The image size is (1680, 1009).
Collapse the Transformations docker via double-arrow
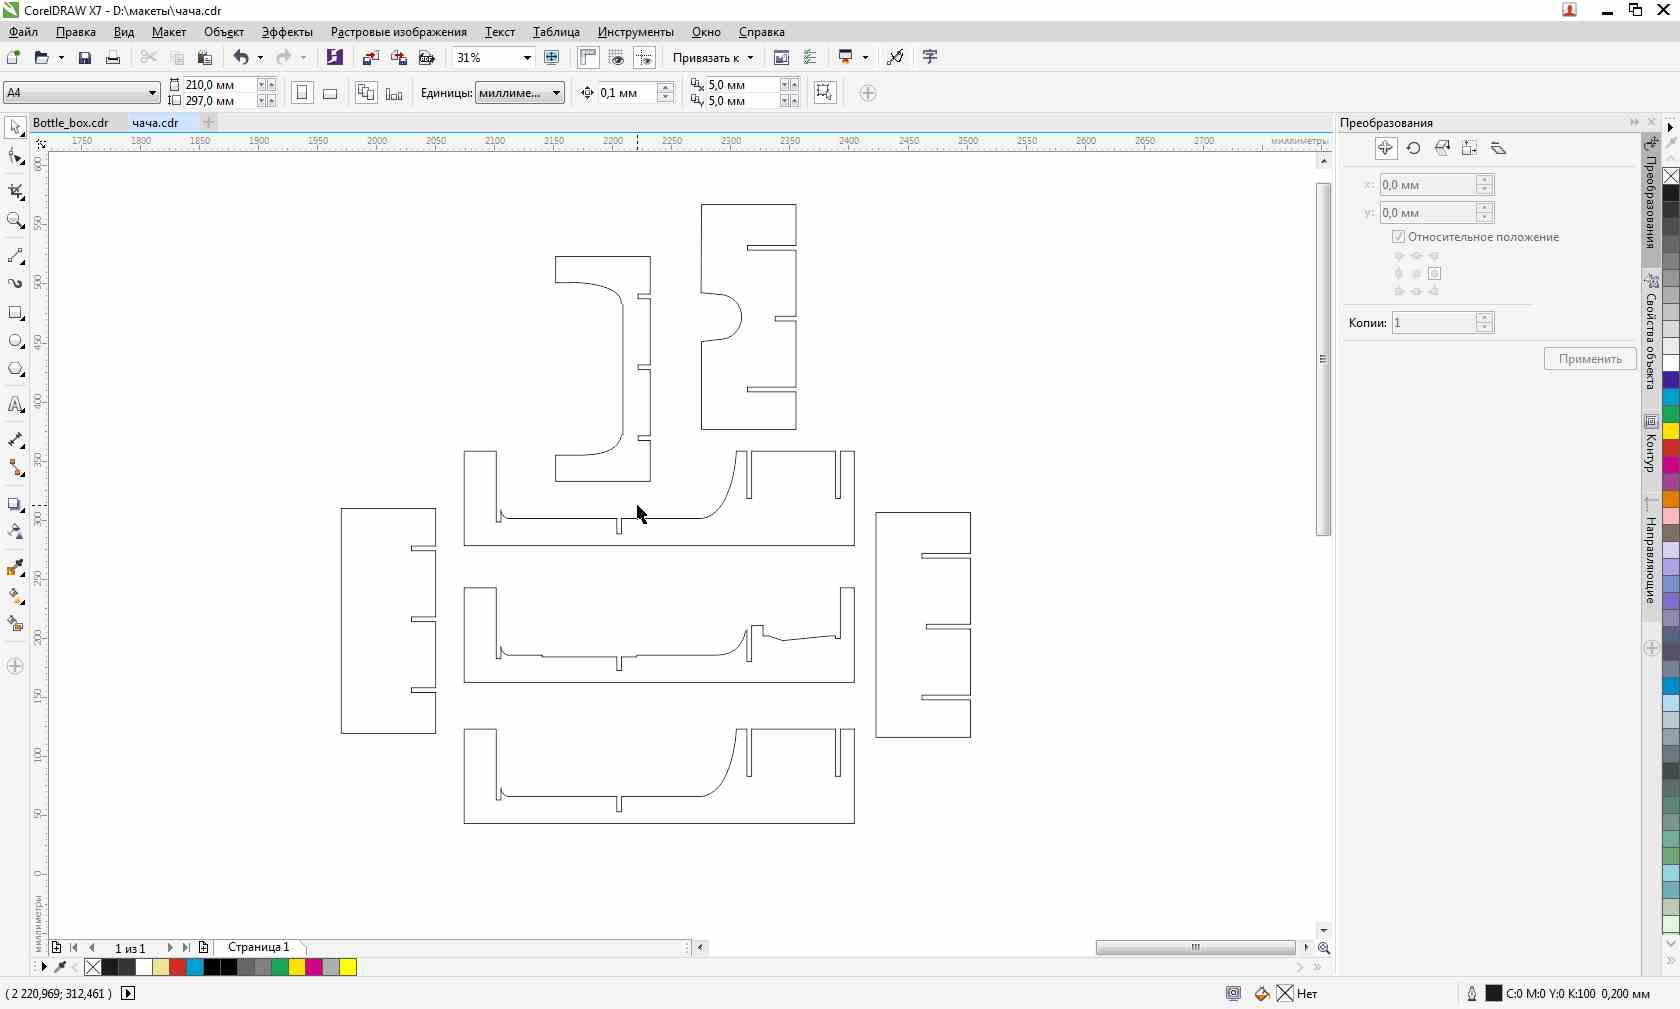[x=1634, y=122]
